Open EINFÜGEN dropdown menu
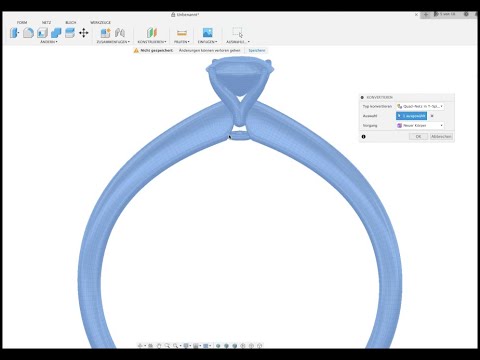Screen dimensions: 480x360 pos(207,42)
